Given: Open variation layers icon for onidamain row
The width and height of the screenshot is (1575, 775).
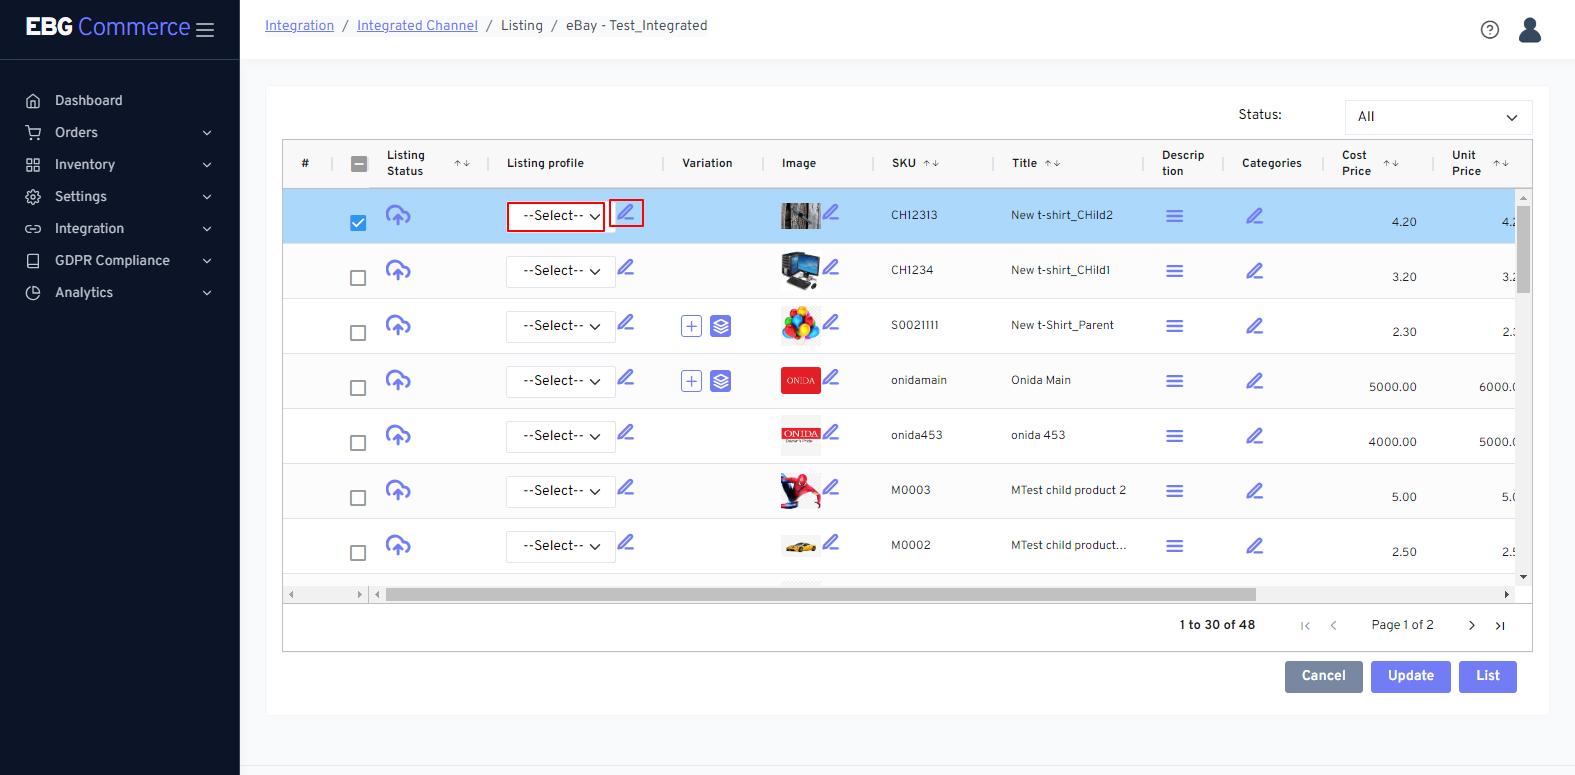Looking at the screenshot, I should click(721, 381).
